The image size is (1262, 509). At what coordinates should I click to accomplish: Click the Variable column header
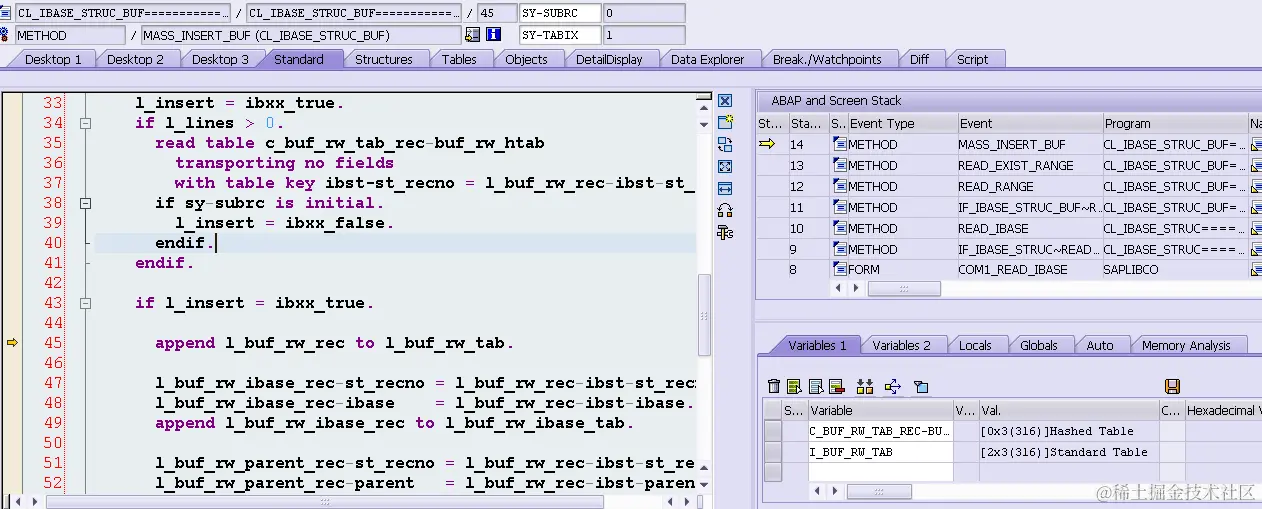(879, 410)
